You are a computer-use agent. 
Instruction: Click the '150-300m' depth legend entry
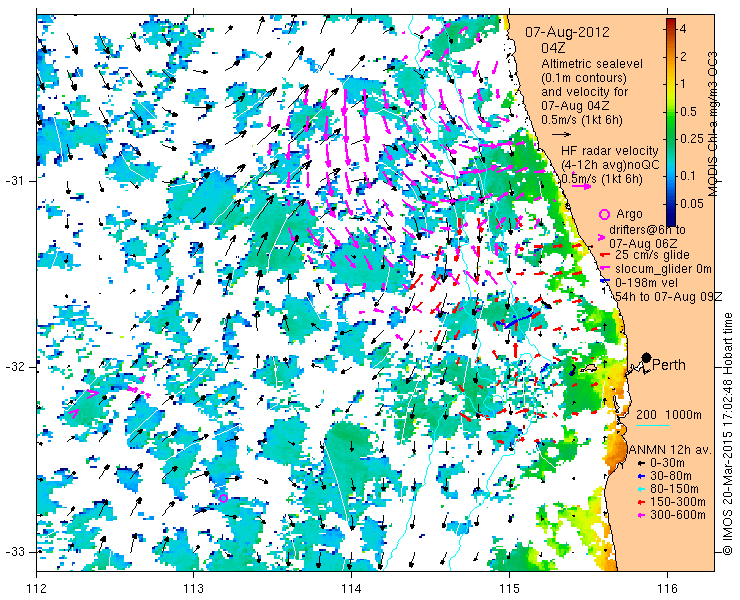pyautogui.click(x=677, y=502)
